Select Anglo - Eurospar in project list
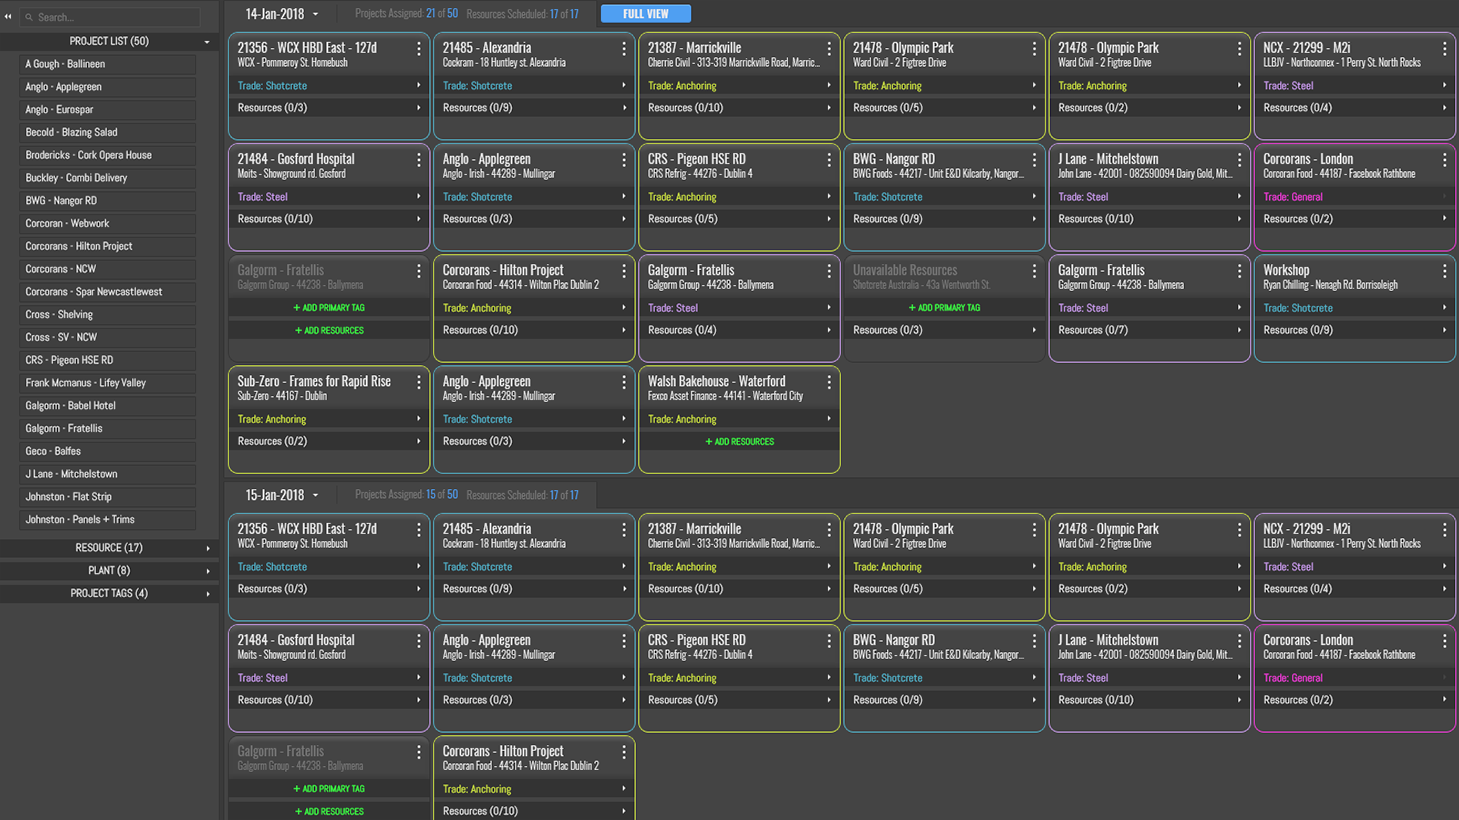The image size is (1459, 820). click(107, 110)
